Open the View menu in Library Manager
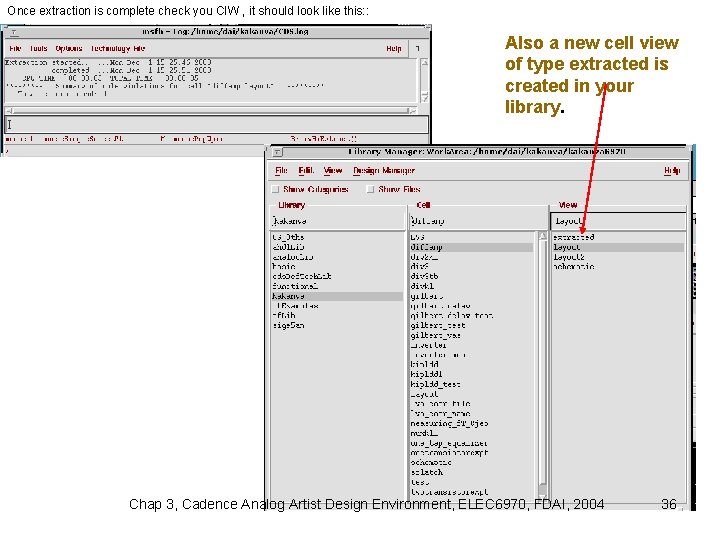The height and width of the screenshot is (540, 720). [x=333, y=170]
